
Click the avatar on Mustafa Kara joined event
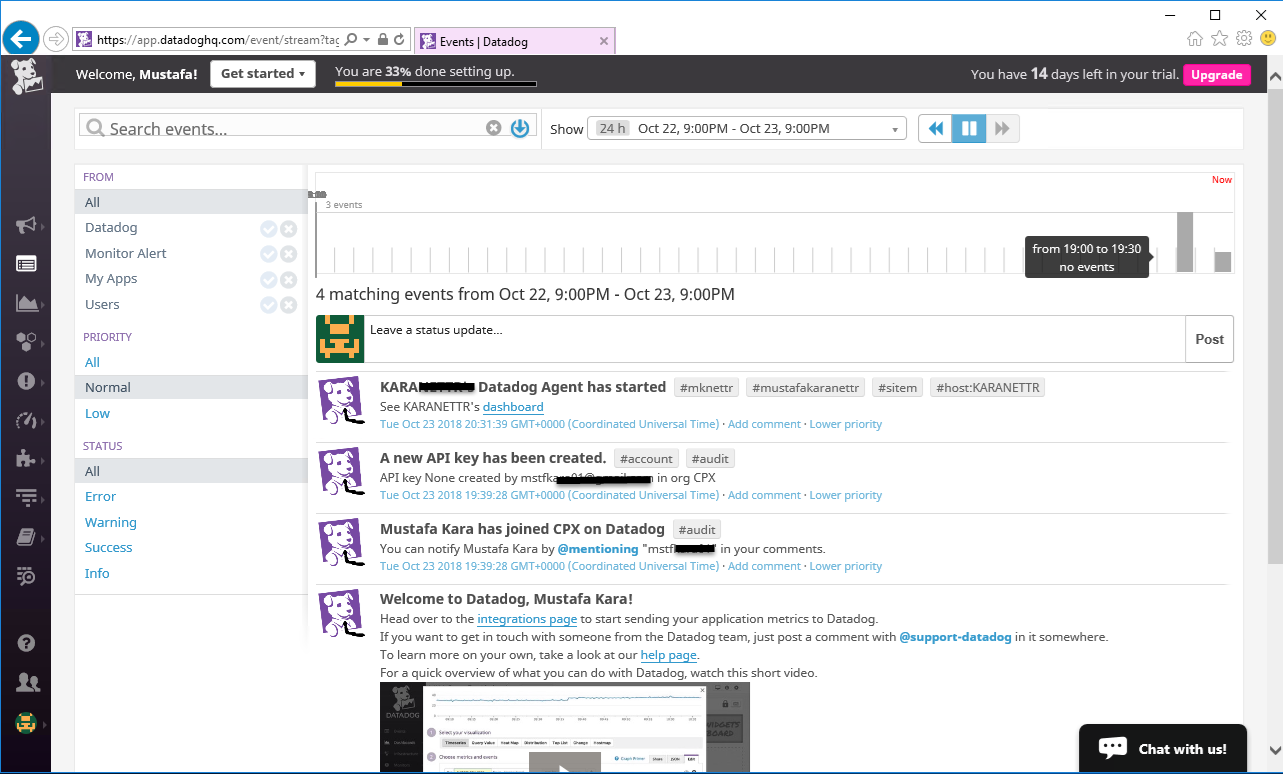point(340,542)
